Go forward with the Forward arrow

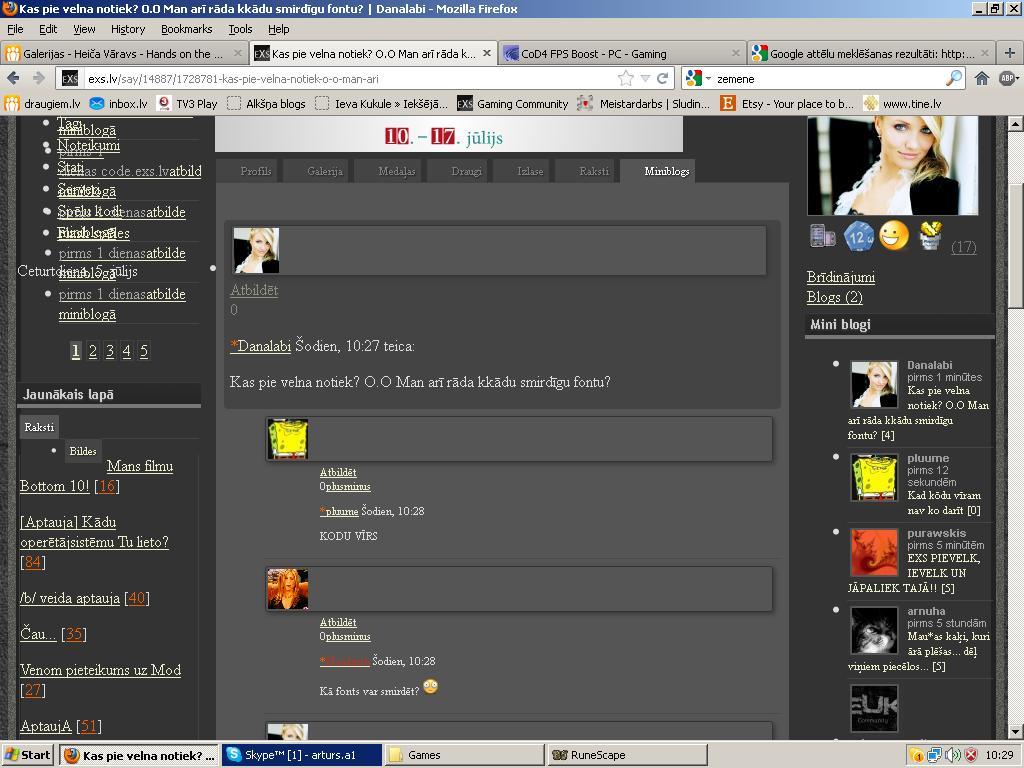click(39, 78)
